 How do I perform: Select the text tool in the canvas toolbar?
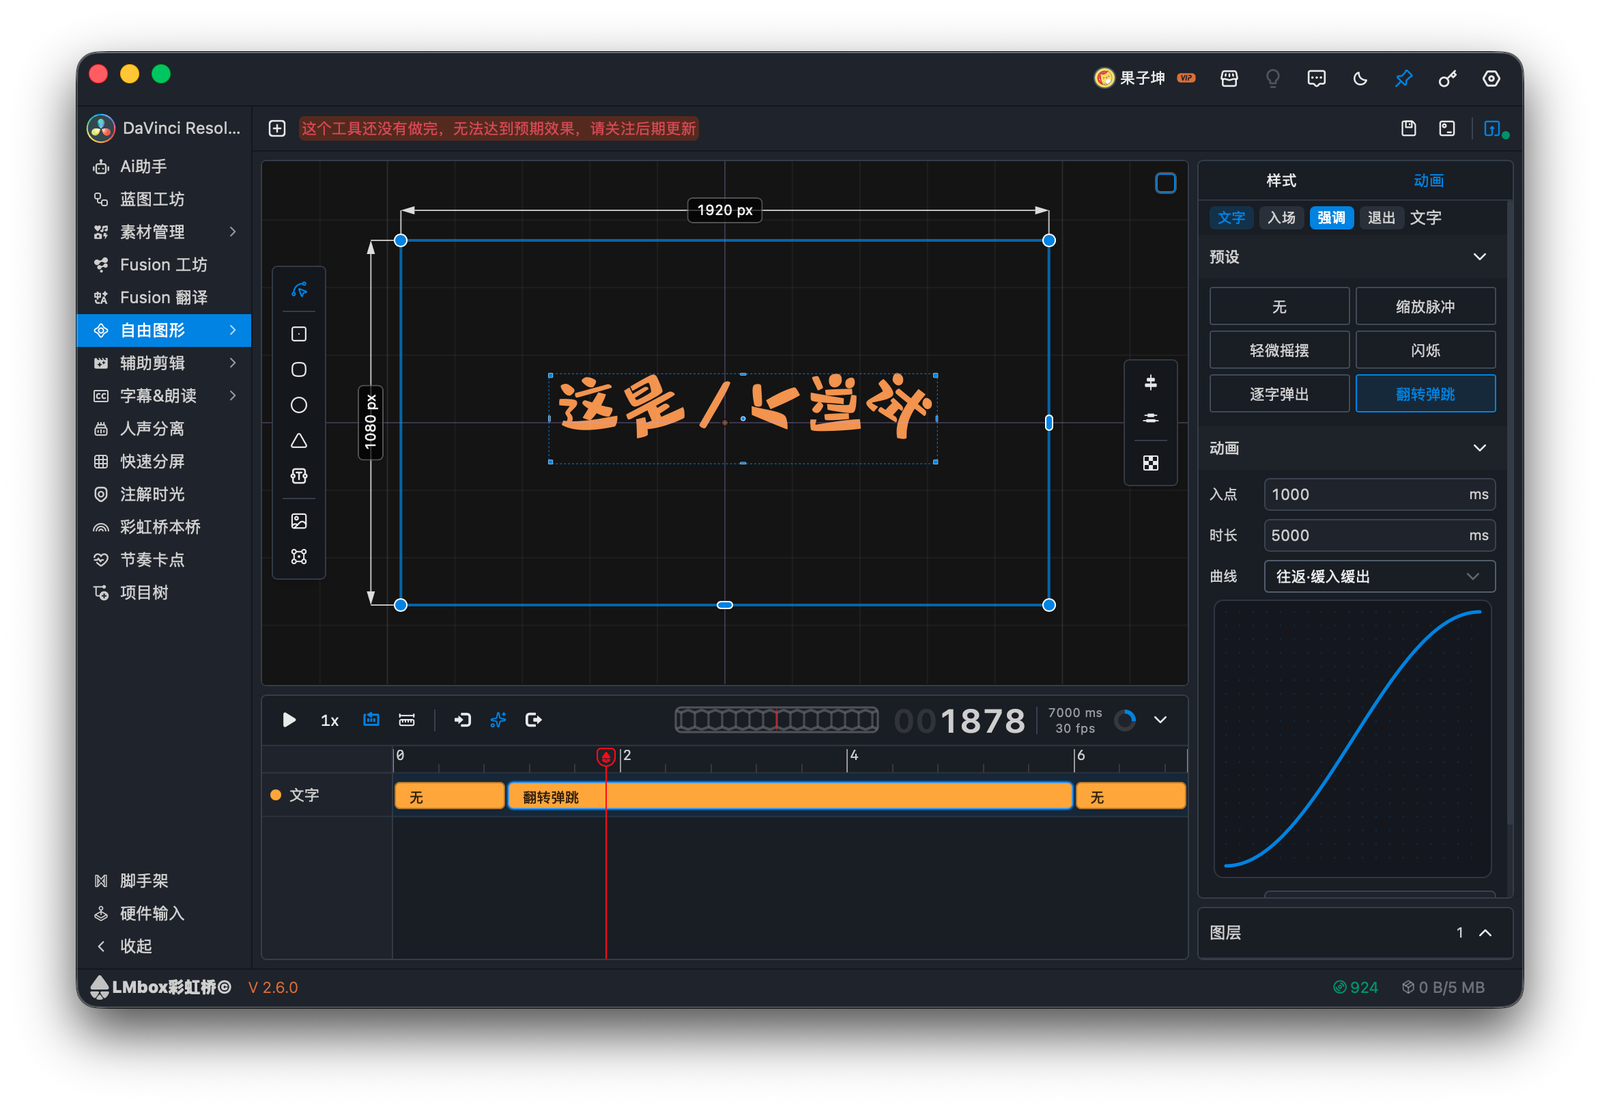point(299,476)
